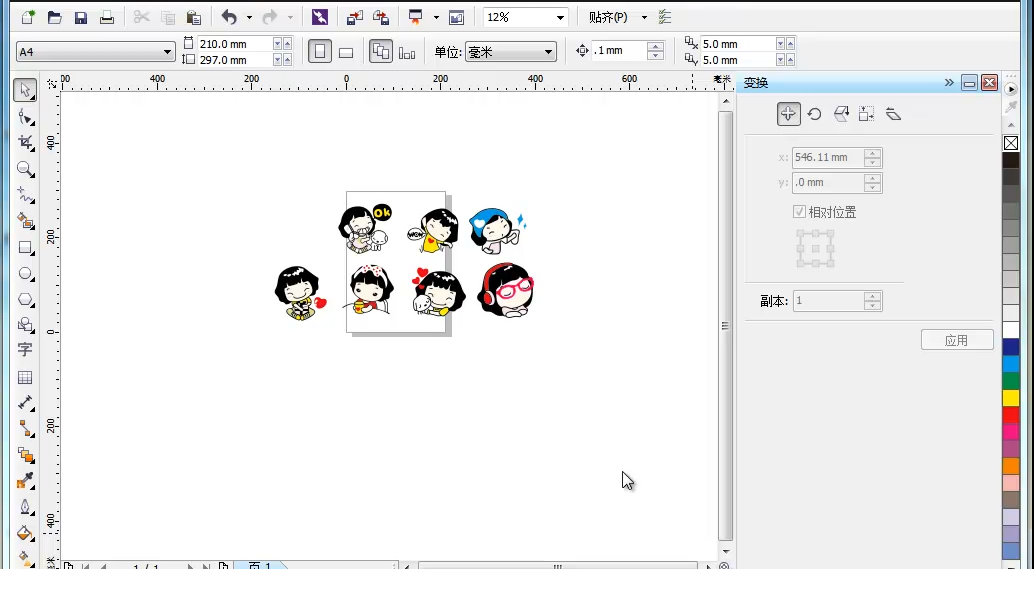Select the Text tool
The height and width of the screenshot is (592, 1034).
click(x=25, y=349)
